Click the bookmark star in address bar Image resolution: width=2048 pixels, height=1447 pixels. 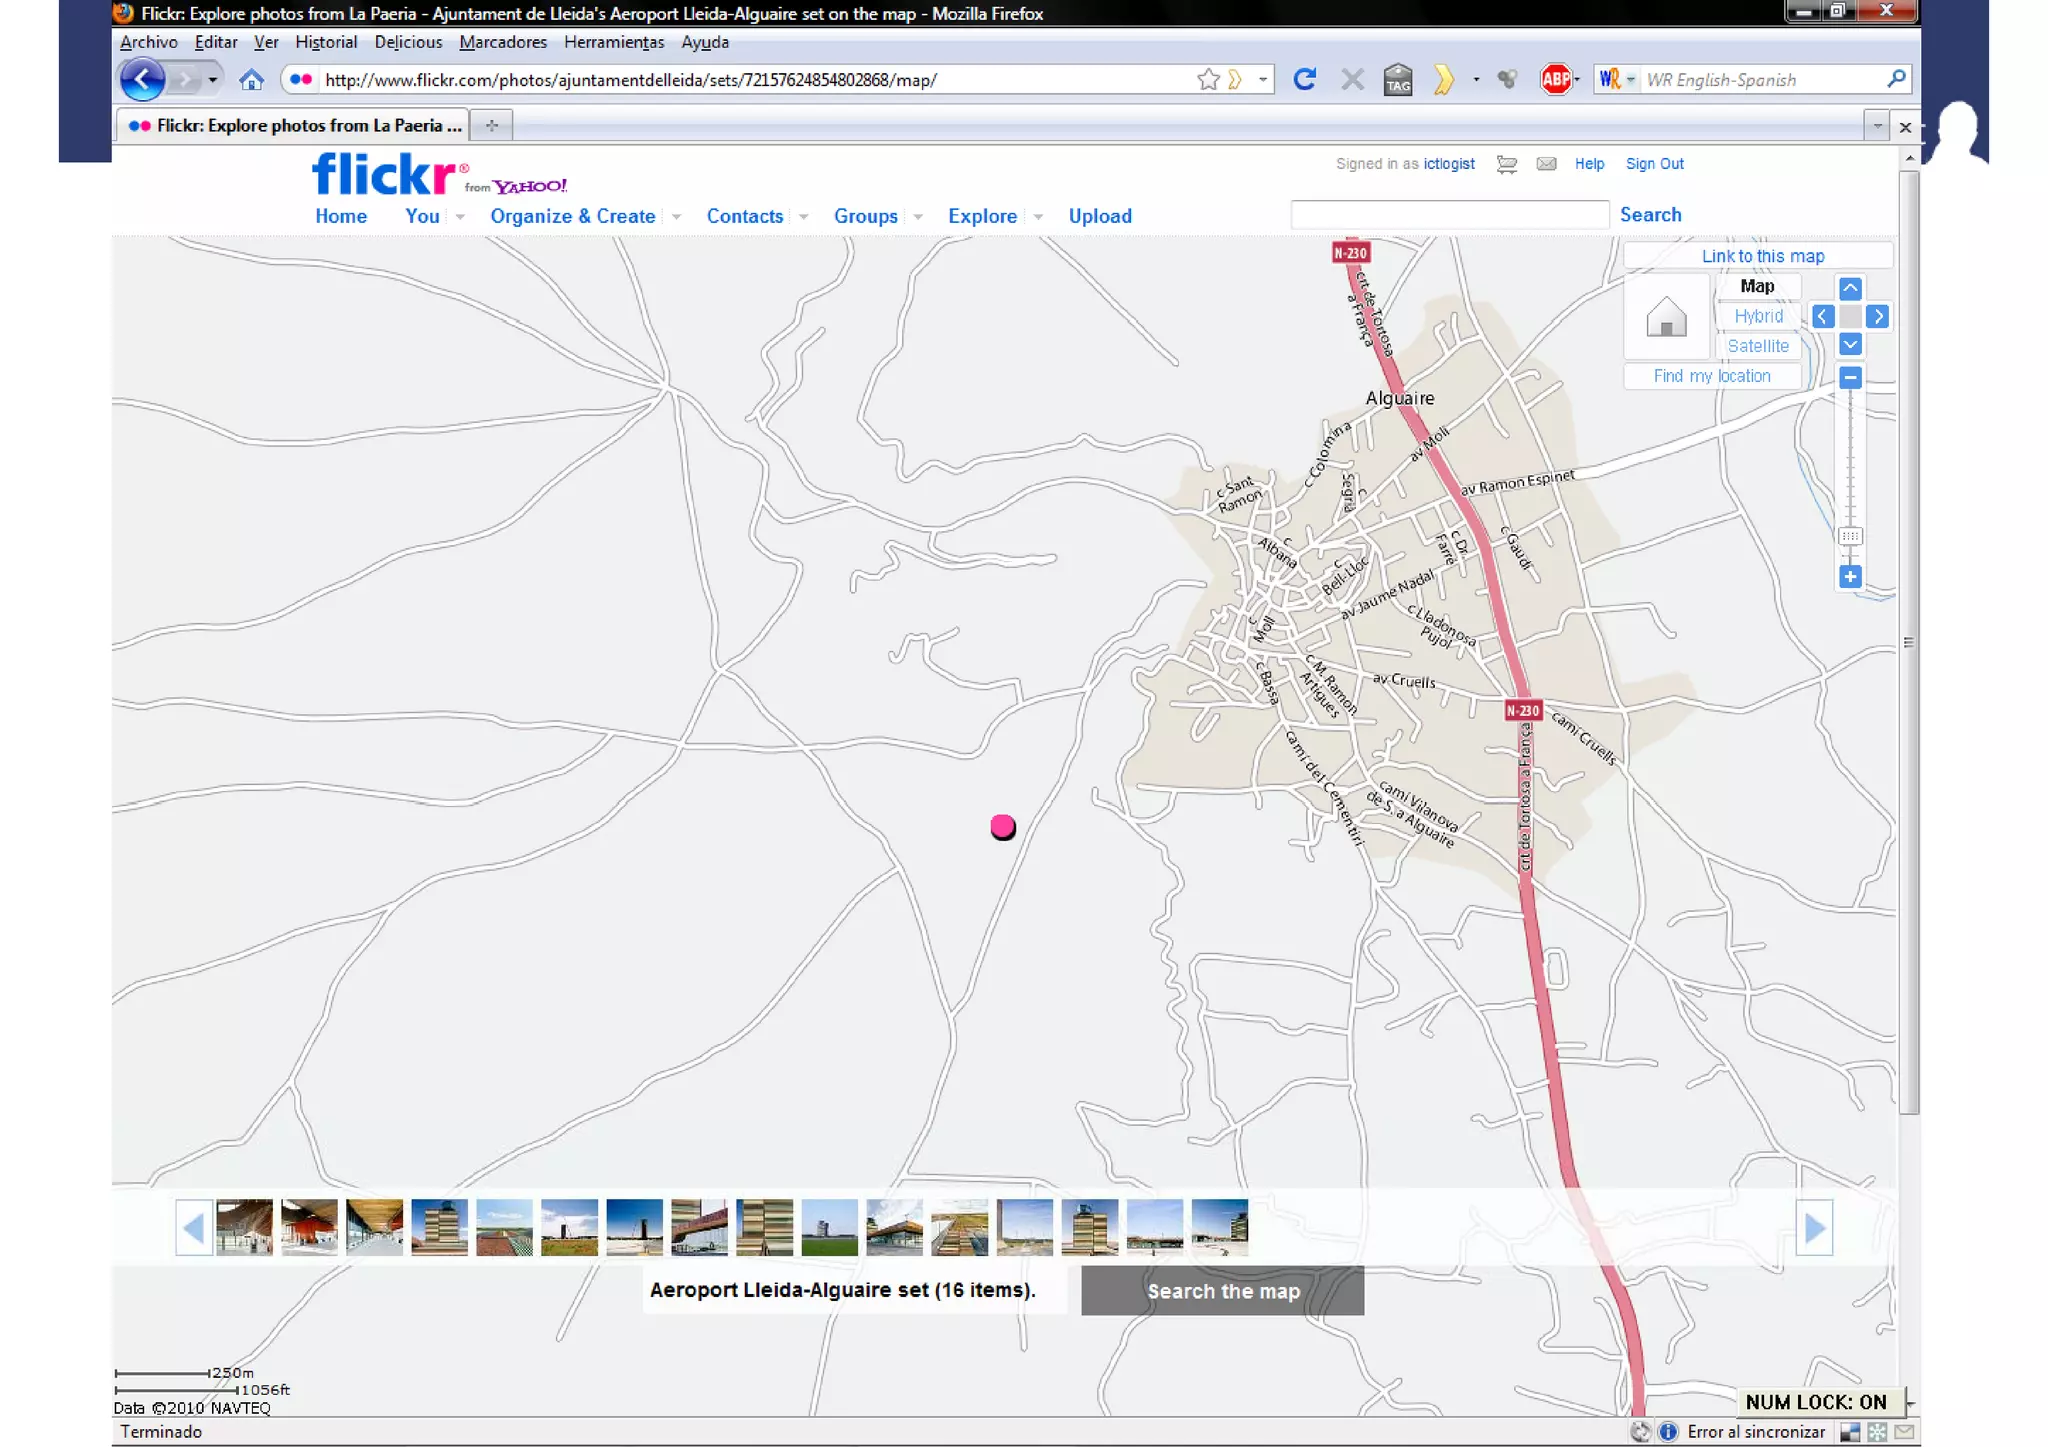1208,79
